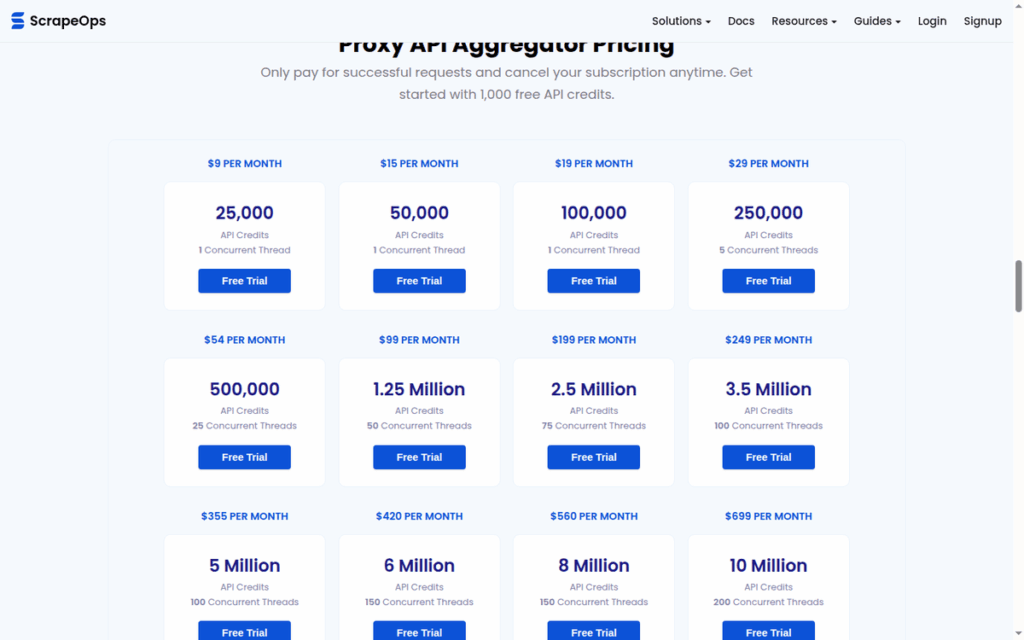The height and width of the screenshot is (640, 1024).
Task: Open the Signup page
Action: pyautogui.click(x=982, y=21)
